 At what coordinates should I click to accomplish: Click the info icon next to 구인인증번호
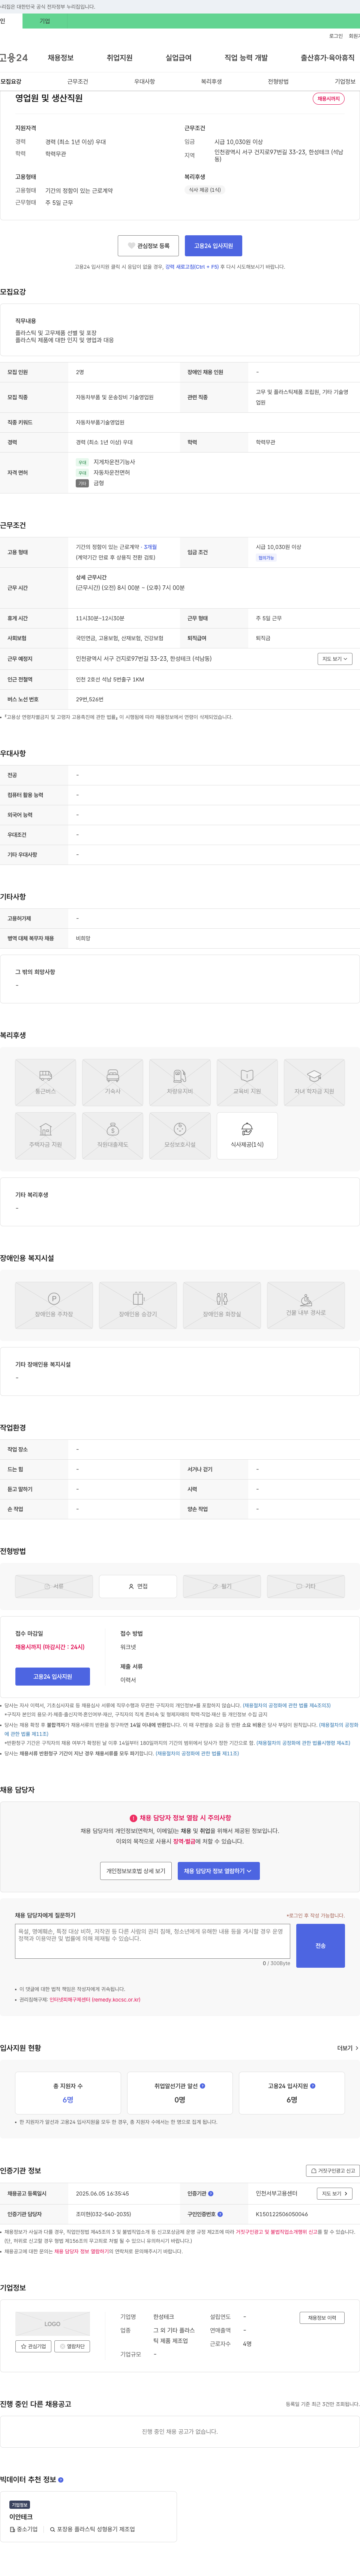220,2214
